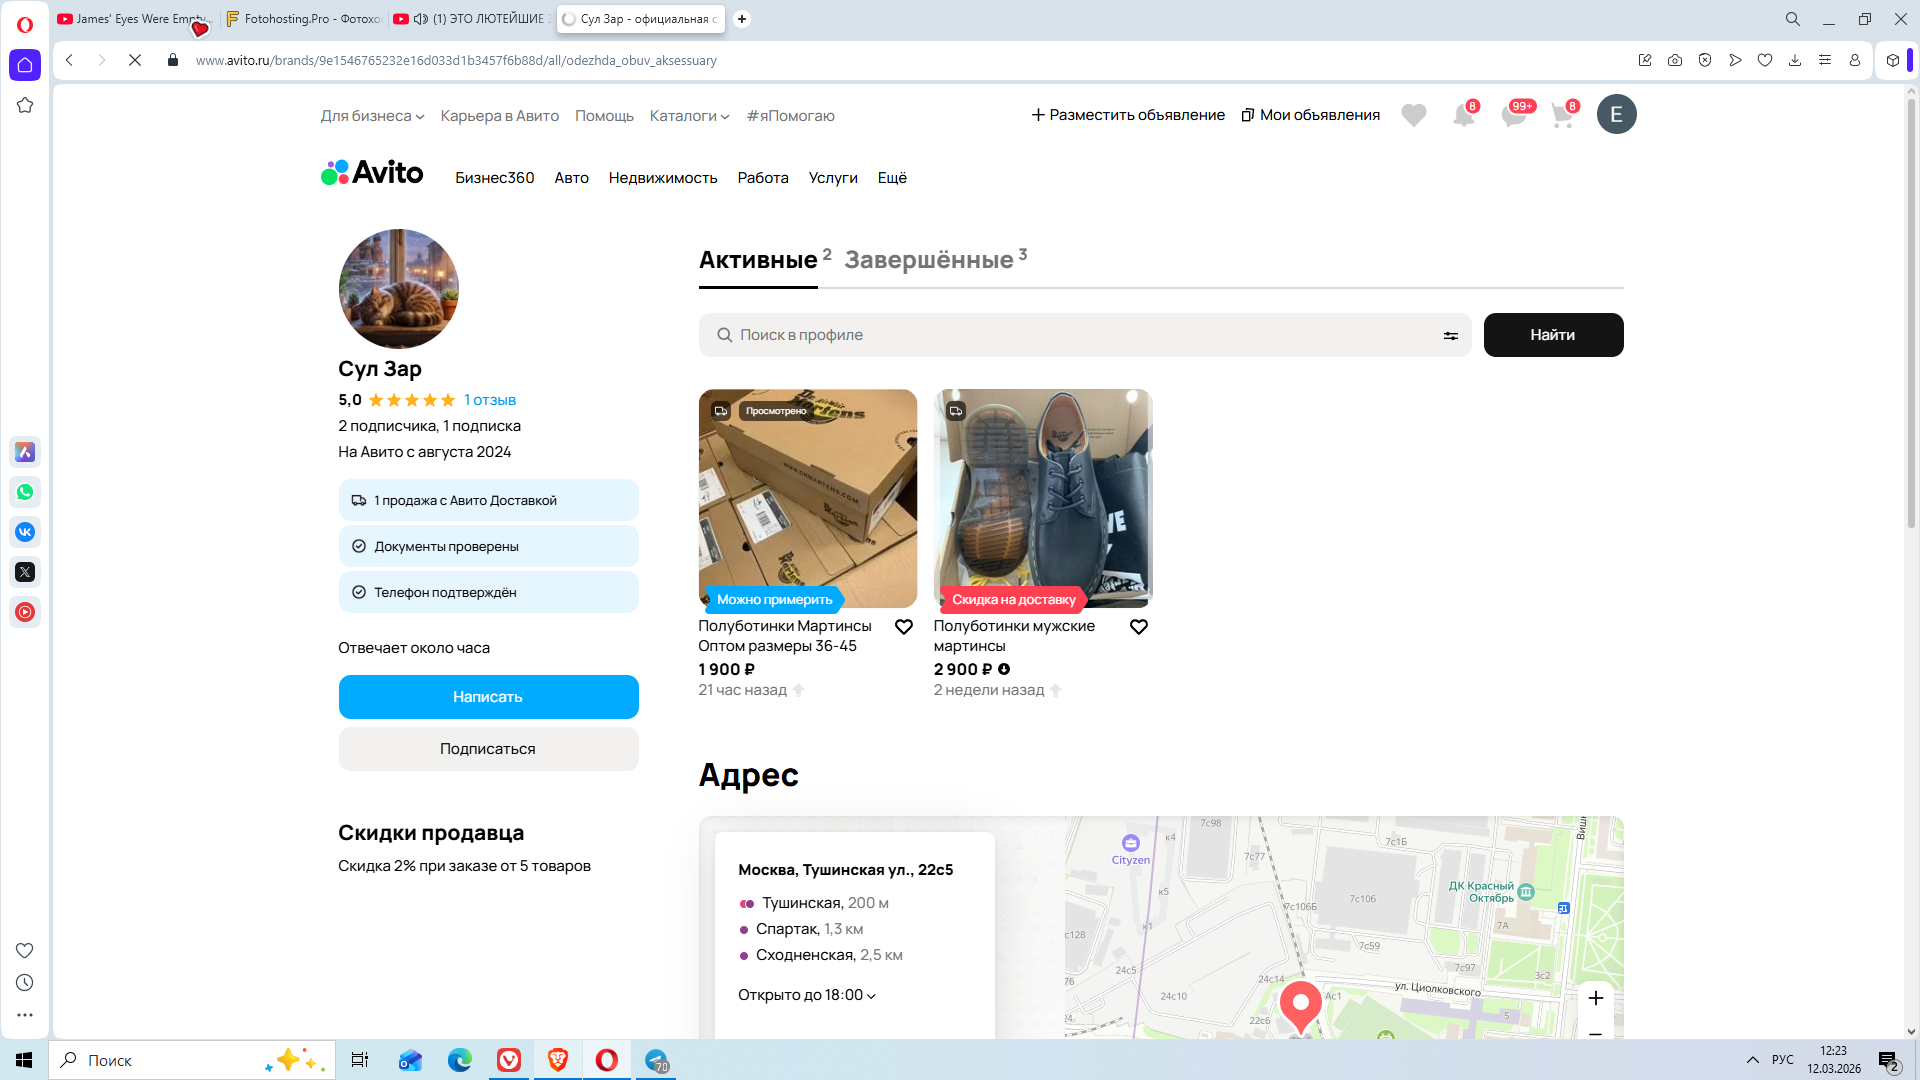Mute the playing YouTube tab's audio
Image resolution: width=1920 pixels, height=1080 pixels.
(421, 19)
